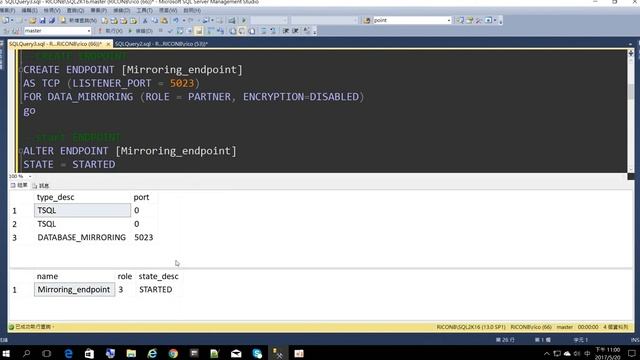Screen dimensions: 640x360
Task: Click the state_desc column header
Action: point(158,276)
